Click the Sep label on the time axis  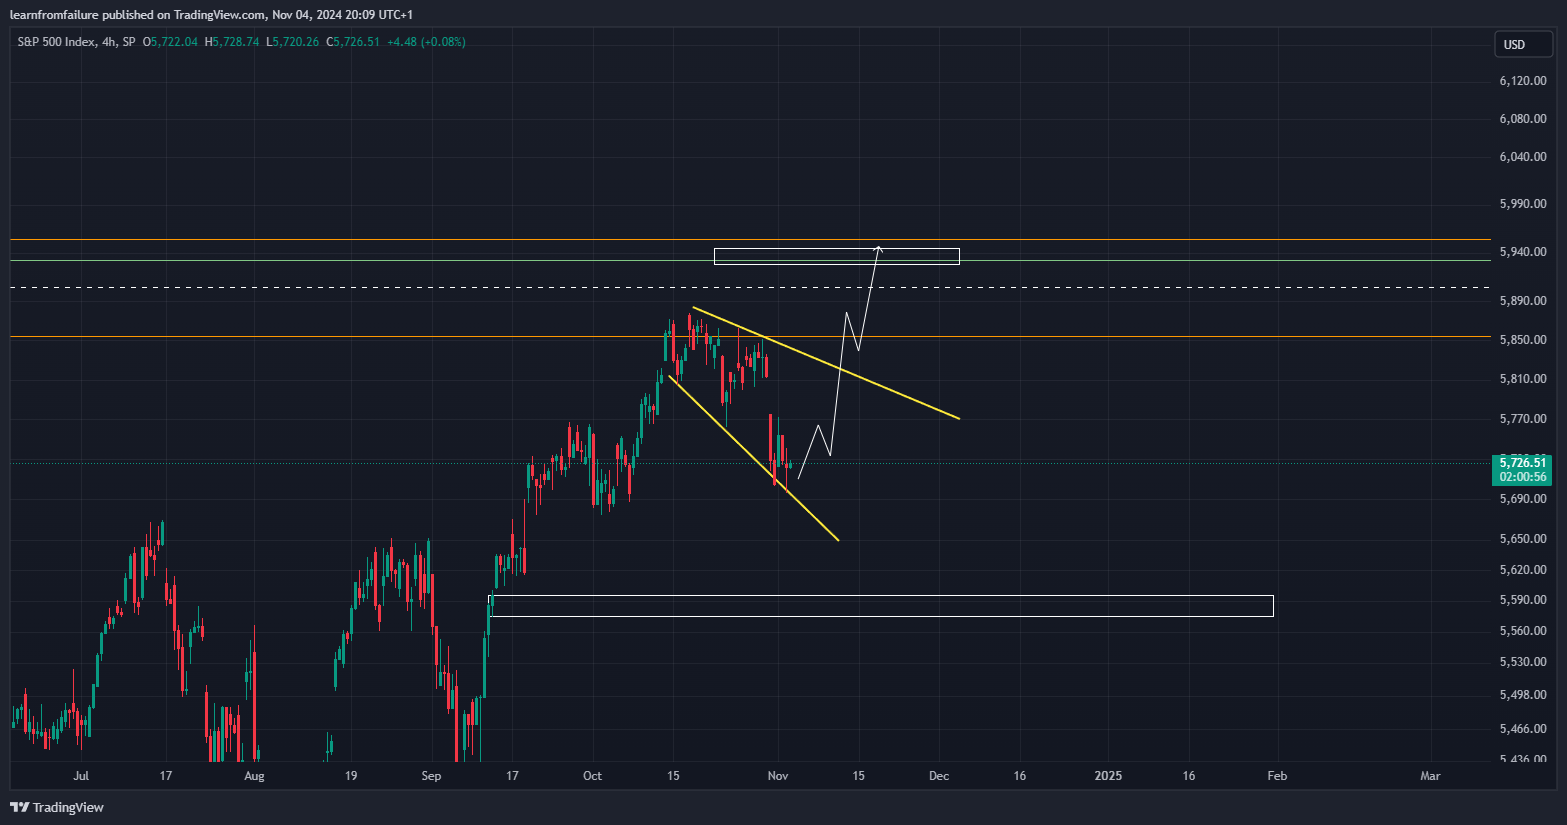(x=431, y=776)
